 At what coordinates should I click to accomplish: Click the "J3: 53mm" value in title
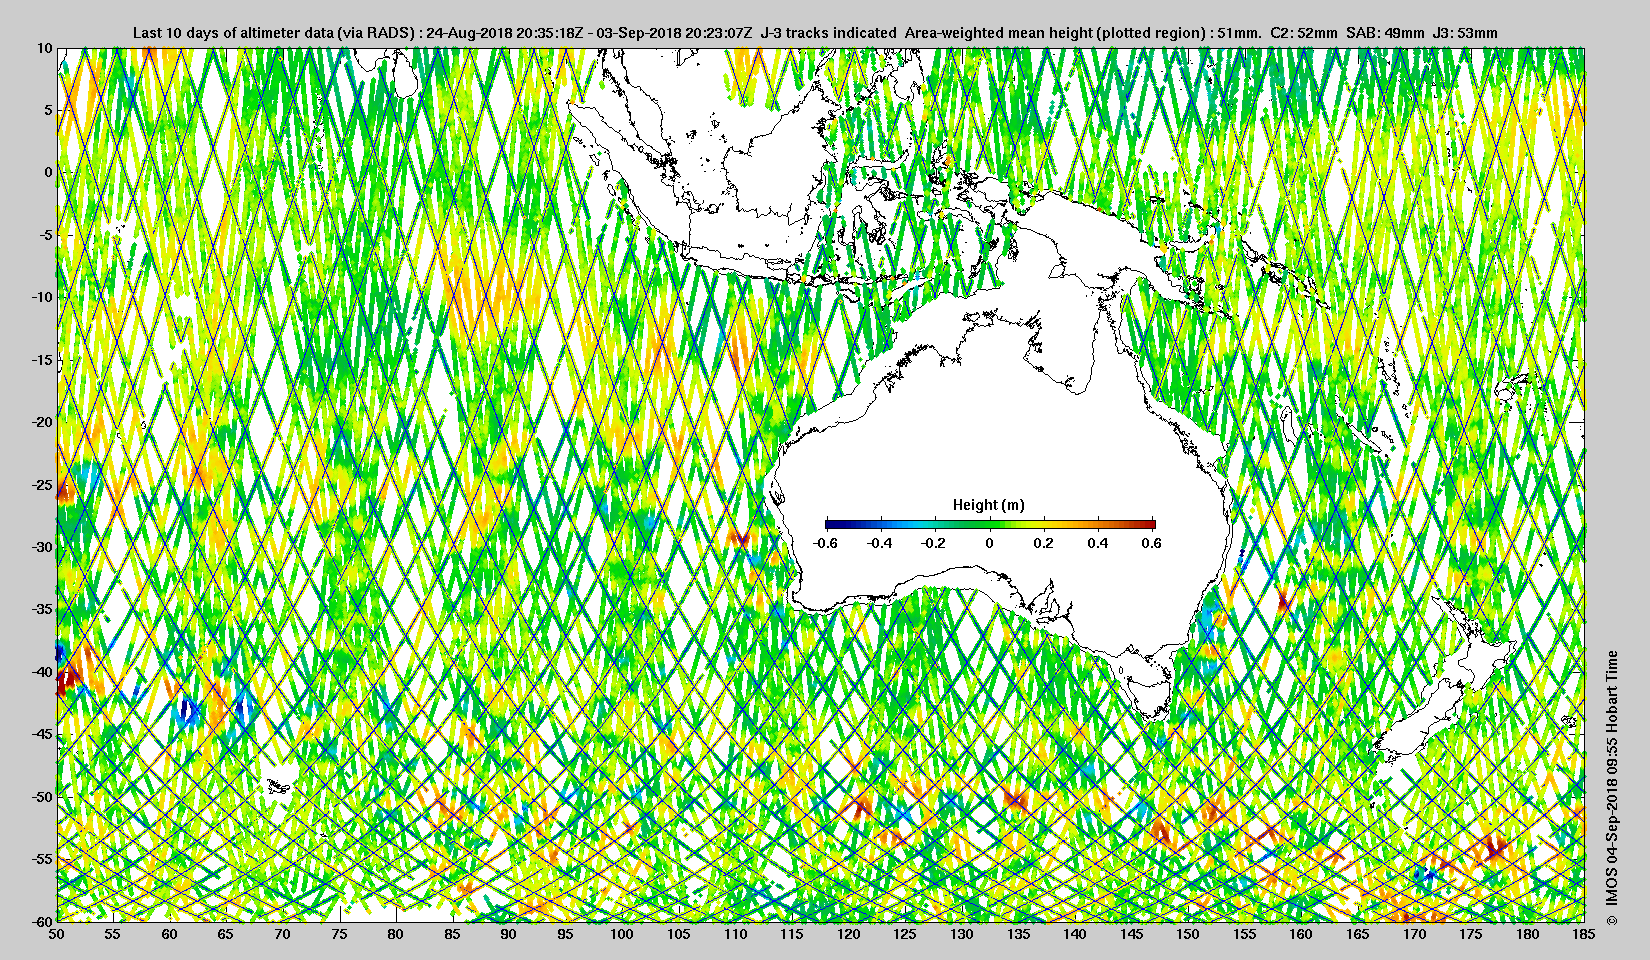1465,33
